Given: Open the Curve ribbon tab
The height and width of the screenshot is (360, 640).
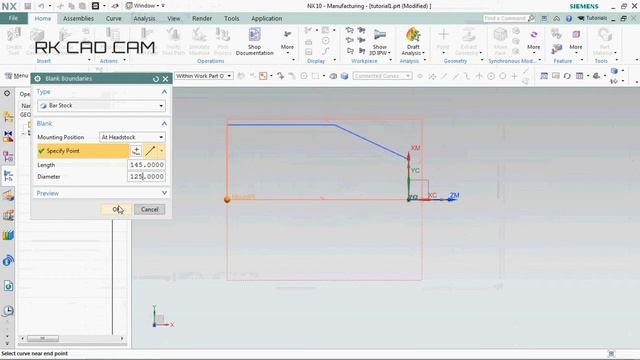Looking at the screenshot, I should coord(113,18).
